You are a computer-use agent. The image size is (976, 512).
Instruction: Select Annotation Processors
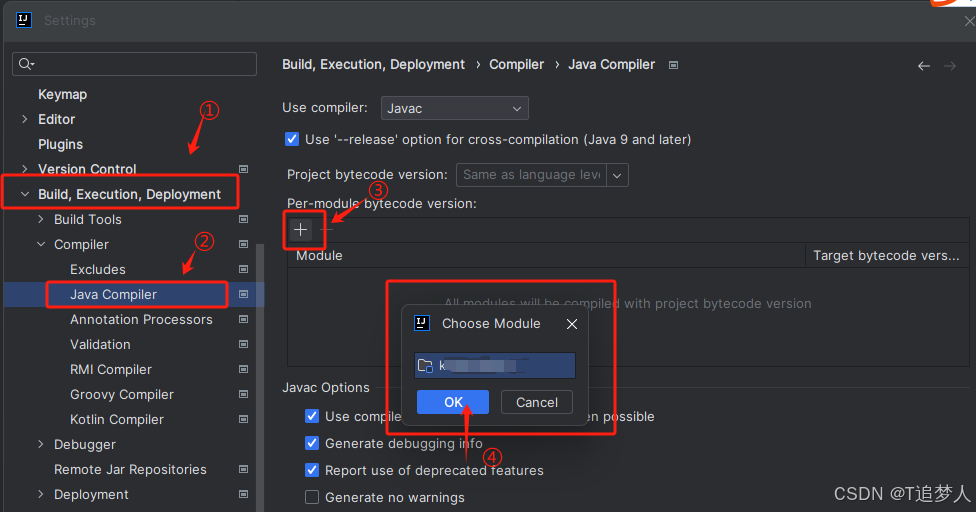pyautogui.click(x=141, y=319)
